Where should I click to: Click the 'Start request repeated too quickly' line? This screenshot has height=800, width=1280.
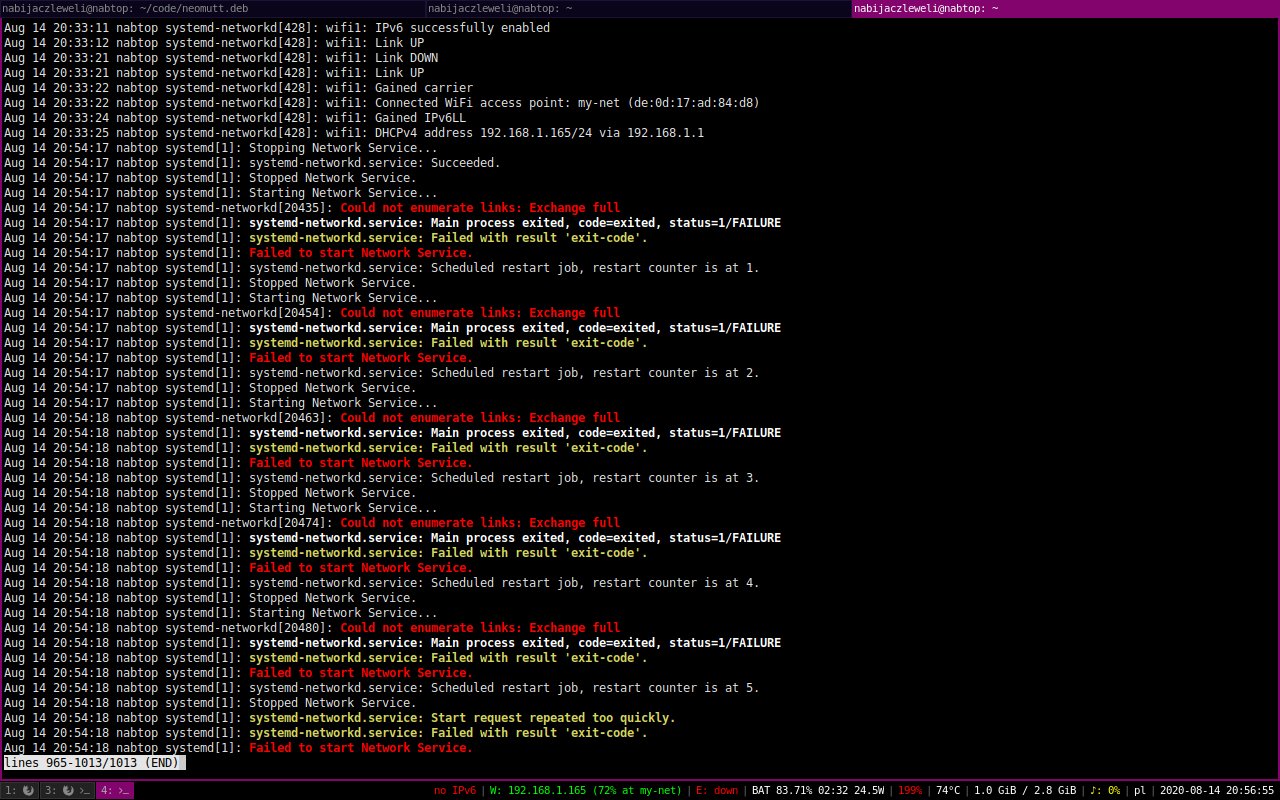tap(461, 718)
